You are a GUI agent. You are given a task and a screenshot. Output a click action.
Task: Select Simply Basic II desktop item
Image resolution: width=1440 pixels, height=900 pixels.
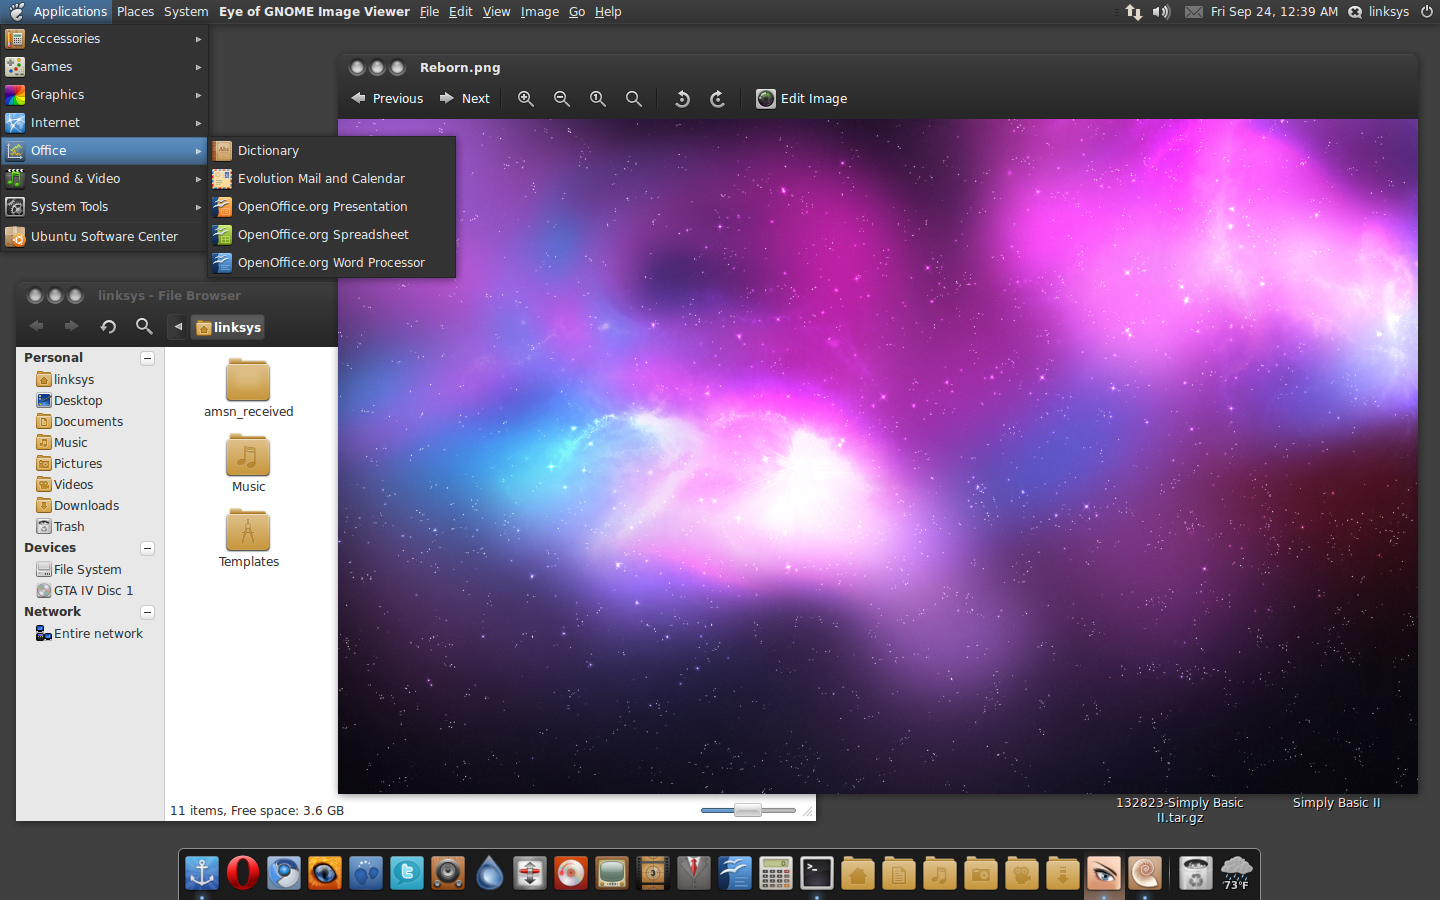[1336, 802]
